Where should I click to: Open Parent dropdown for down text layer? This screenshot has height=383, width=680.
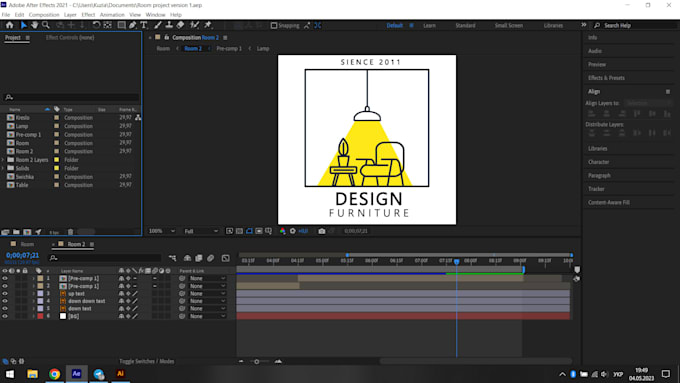click(208, 309)
